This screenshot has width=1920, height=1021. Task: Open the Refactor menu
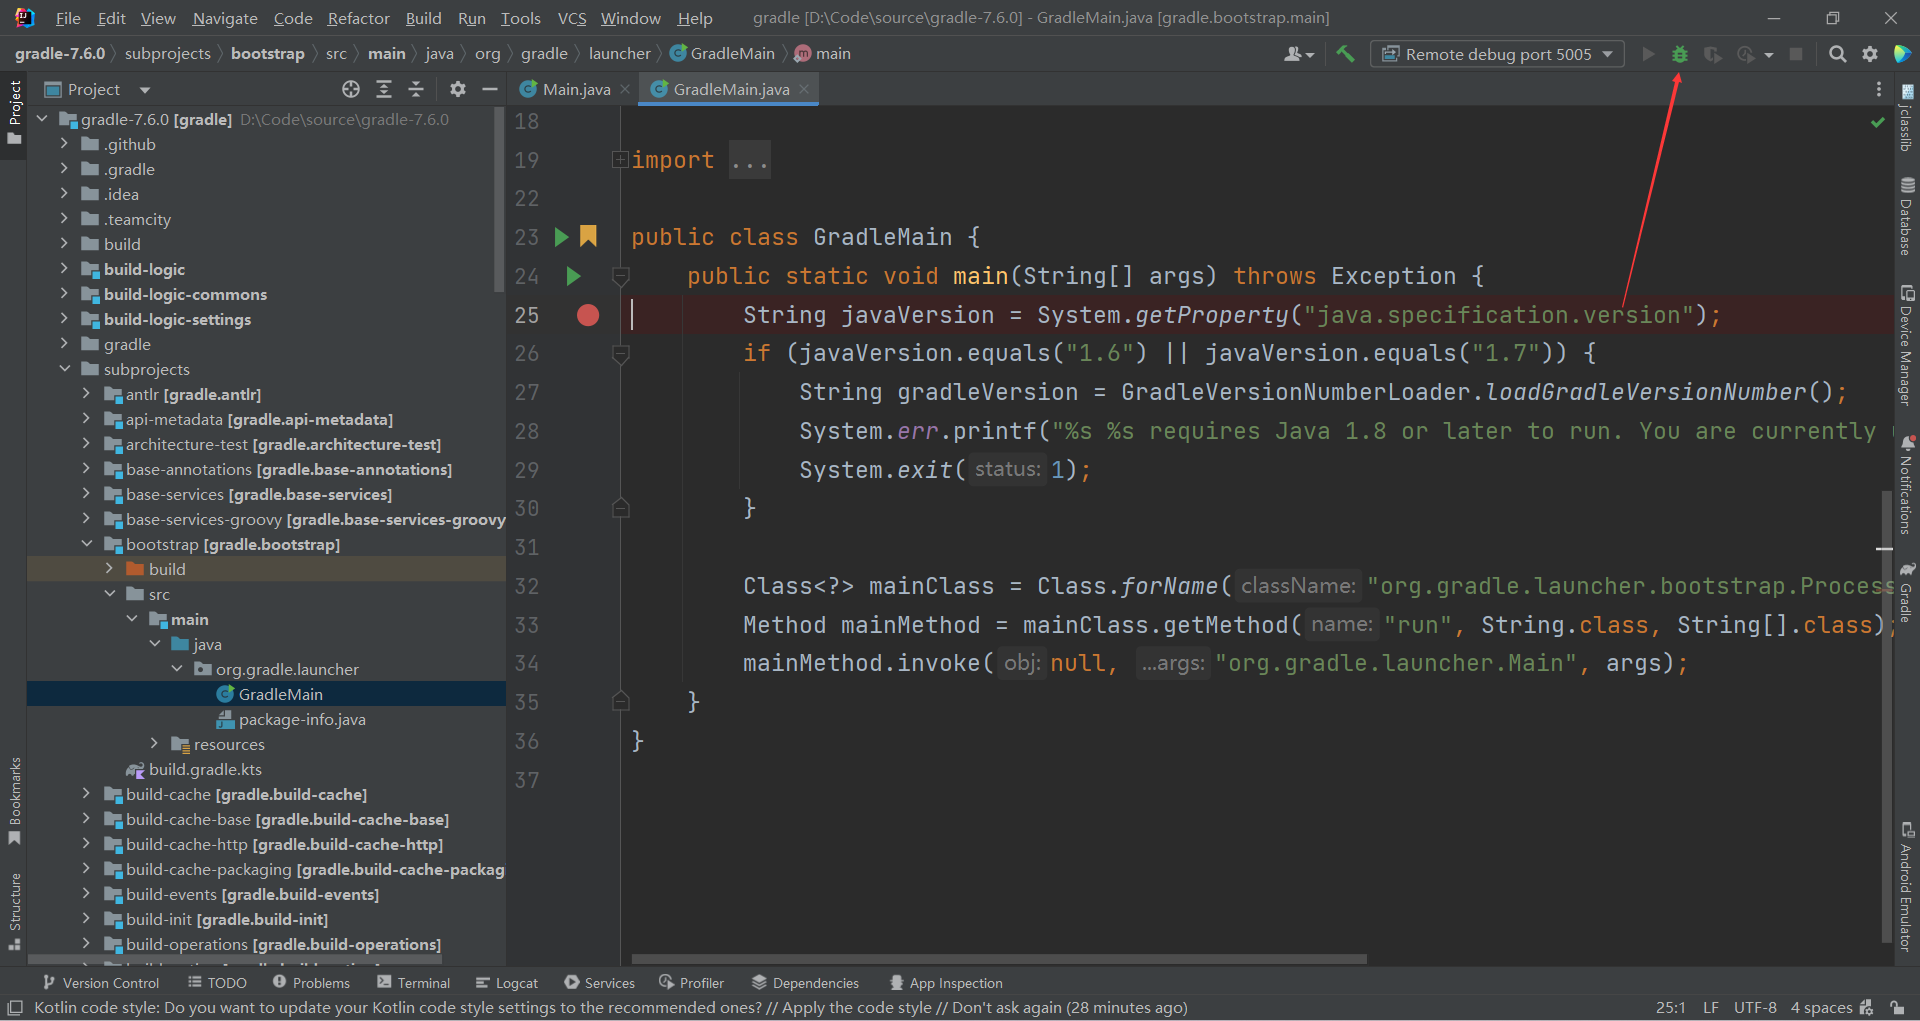pos(358,18)
